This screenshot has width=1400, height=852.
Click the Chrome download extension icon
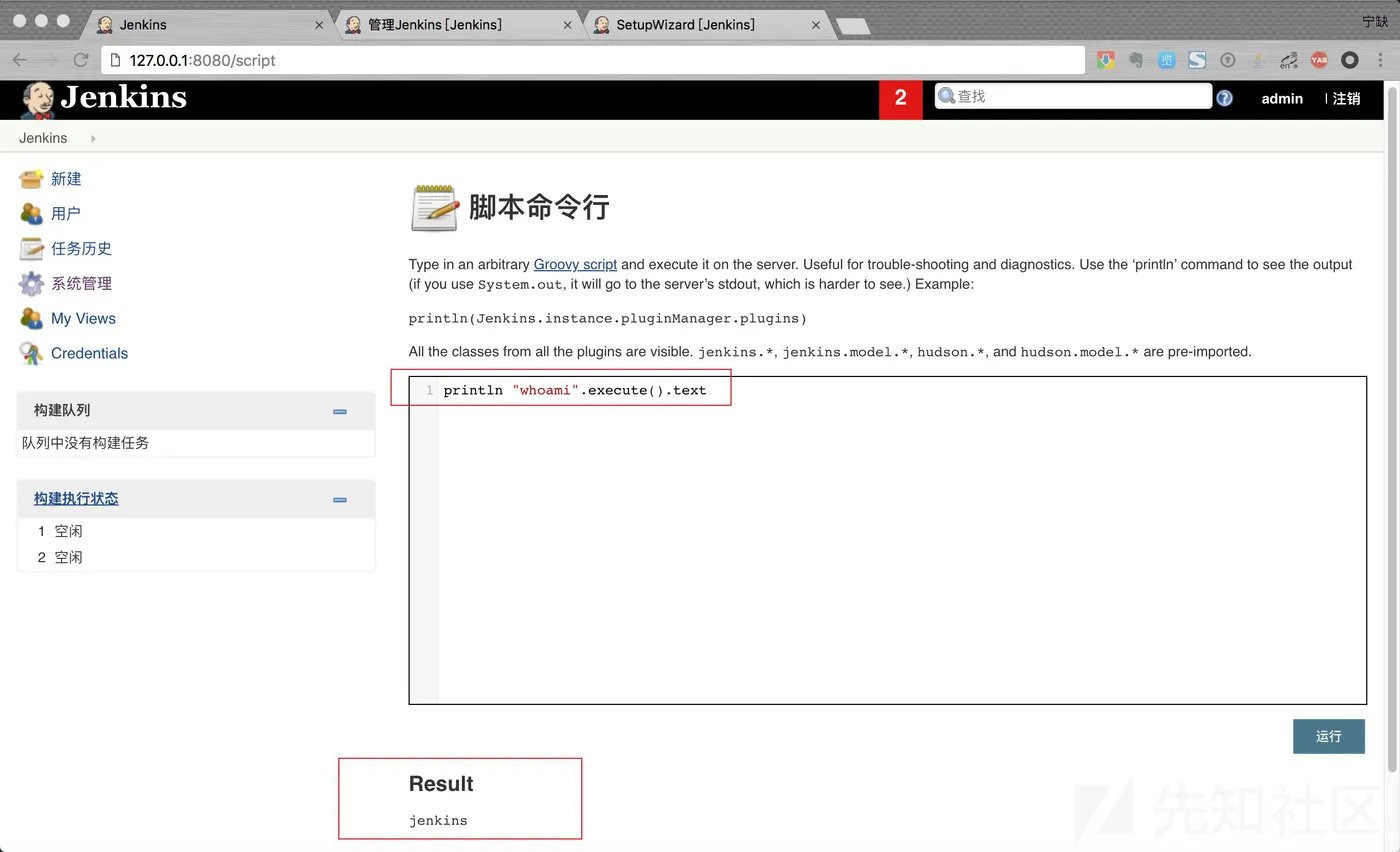tap(1105, 60)
